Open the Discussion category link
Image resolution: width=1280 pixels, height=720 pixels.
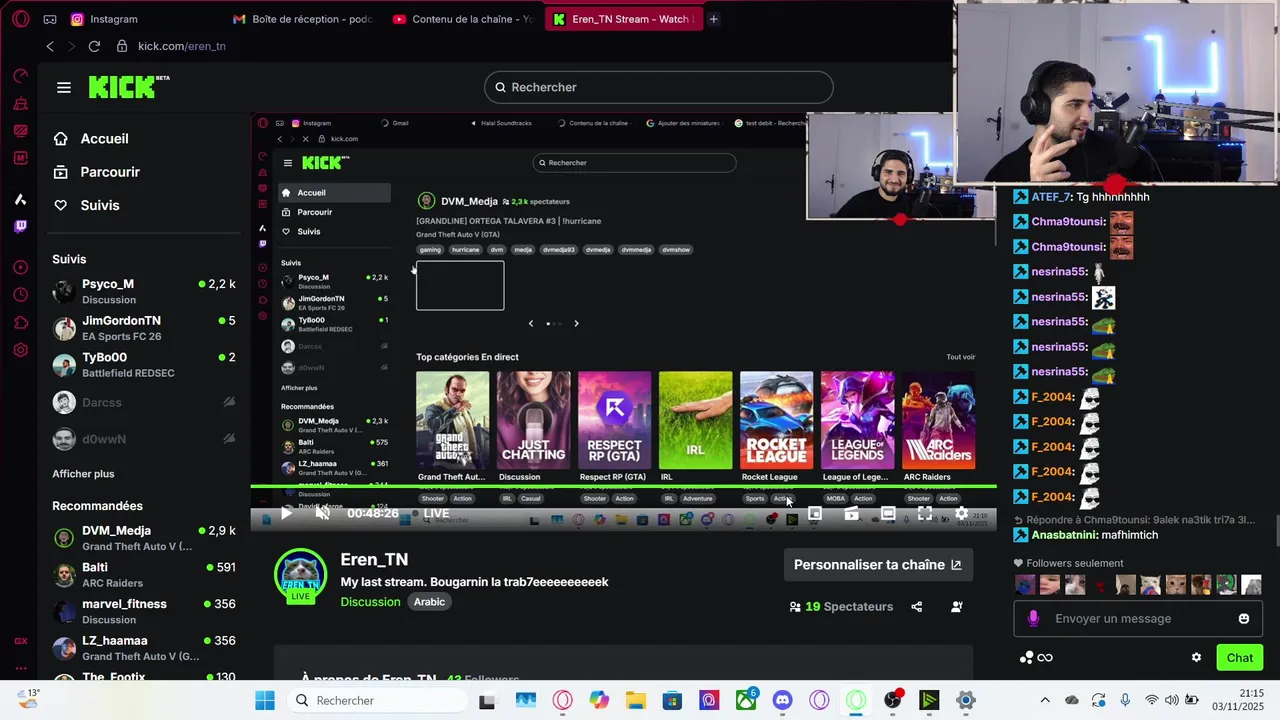pos(370,602)
